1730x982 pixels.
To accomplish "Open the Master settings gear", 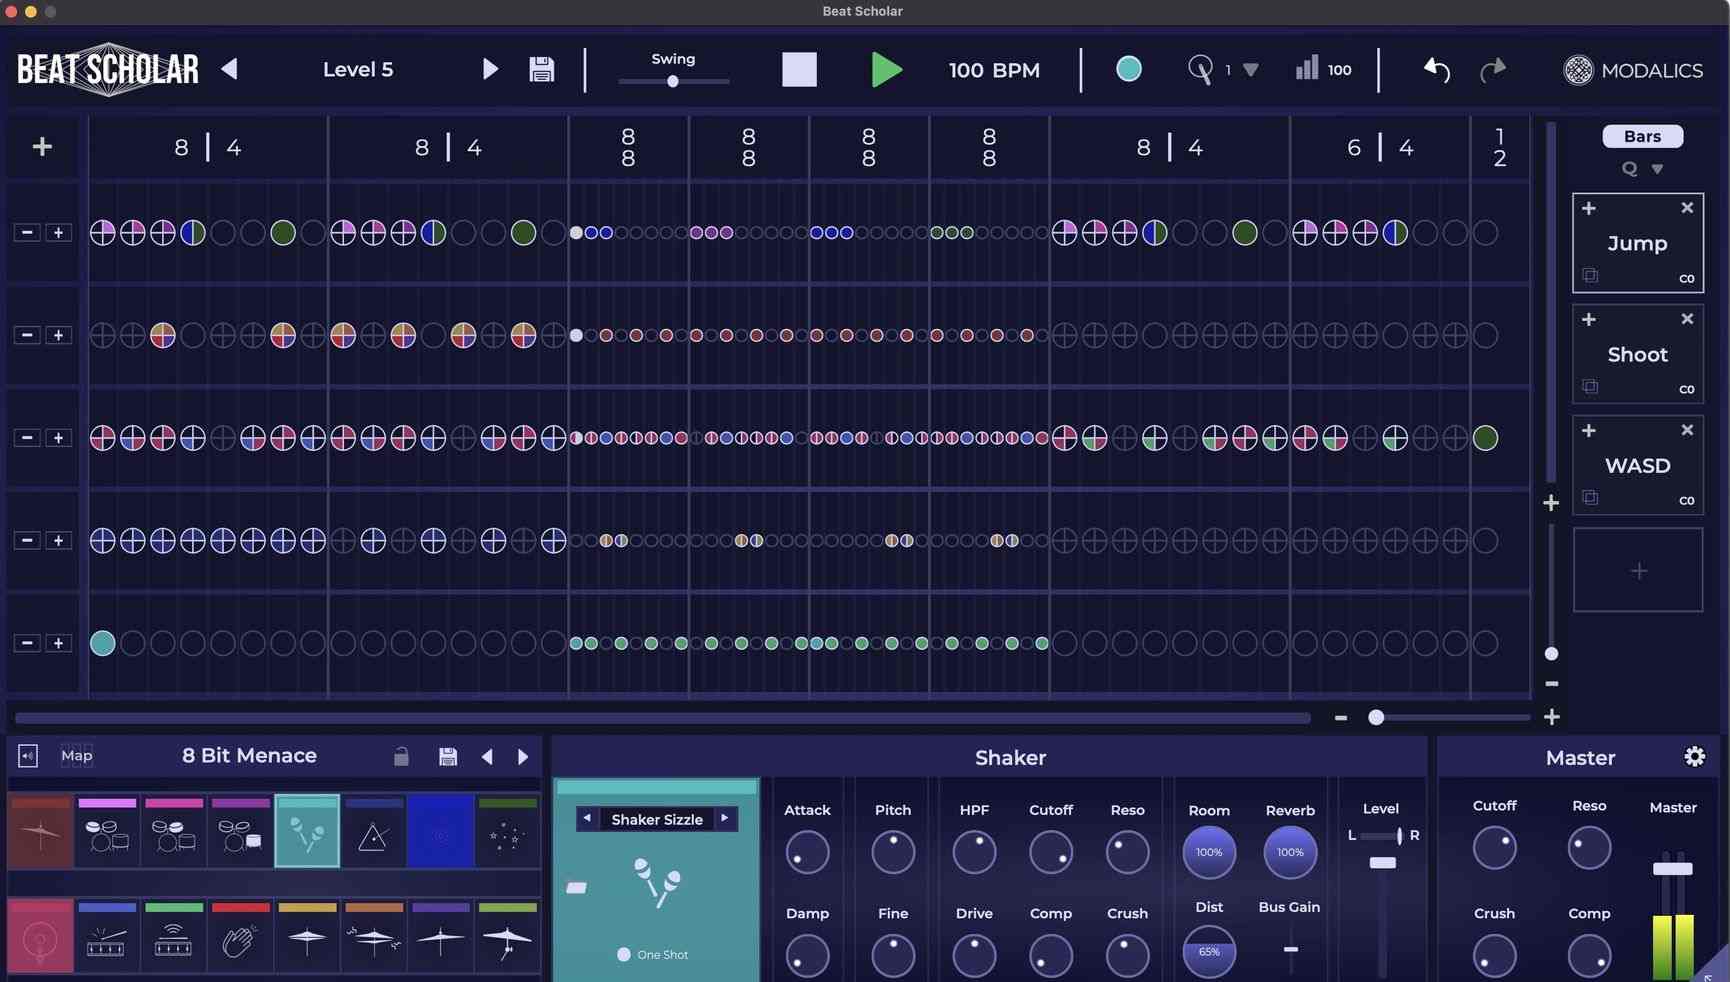I will 1694,757.
